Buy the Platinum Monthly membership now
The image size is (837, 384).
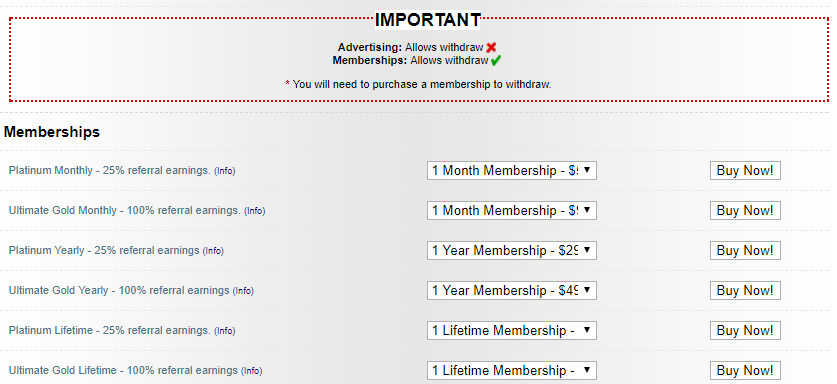(x=745, y=171)
